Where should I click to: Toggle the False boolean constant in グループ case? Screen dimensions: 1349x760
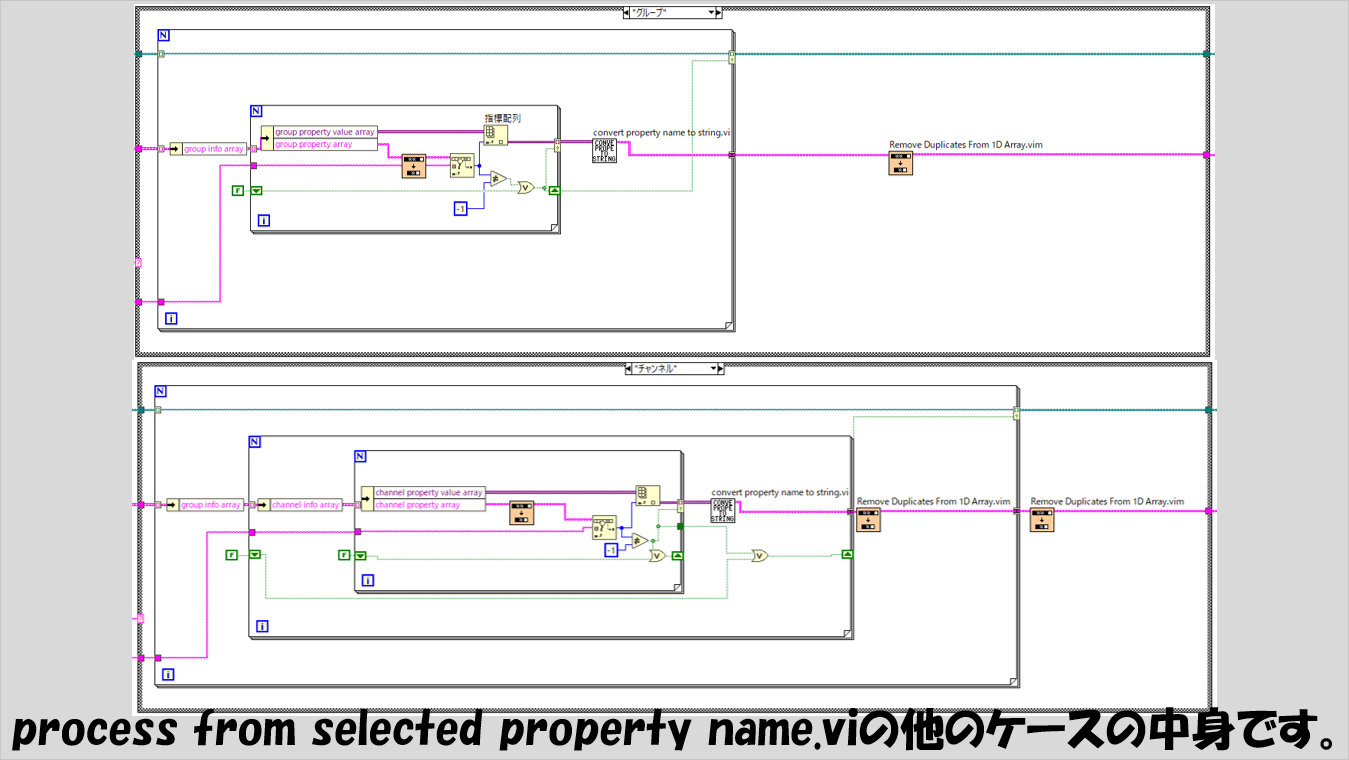[x=238, y=190]
